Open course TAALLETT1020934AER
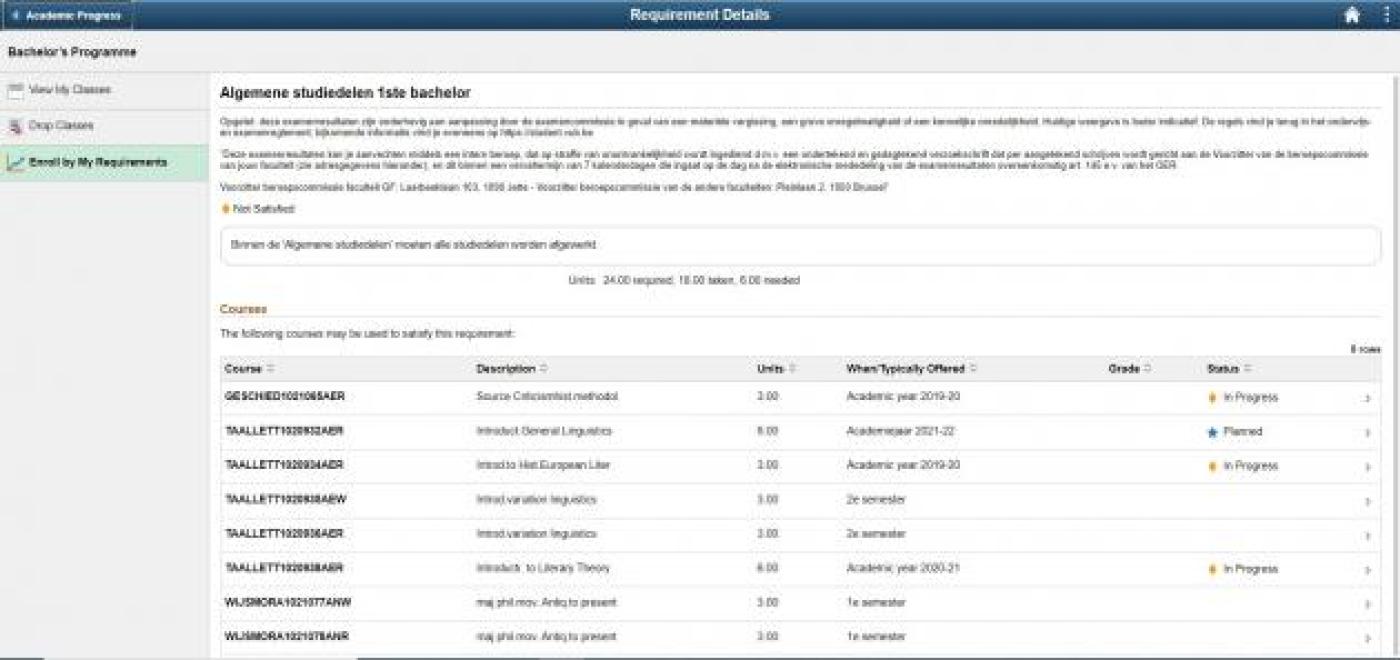The width and height of the screenshot is (1400, 660). tap(285, 466)
